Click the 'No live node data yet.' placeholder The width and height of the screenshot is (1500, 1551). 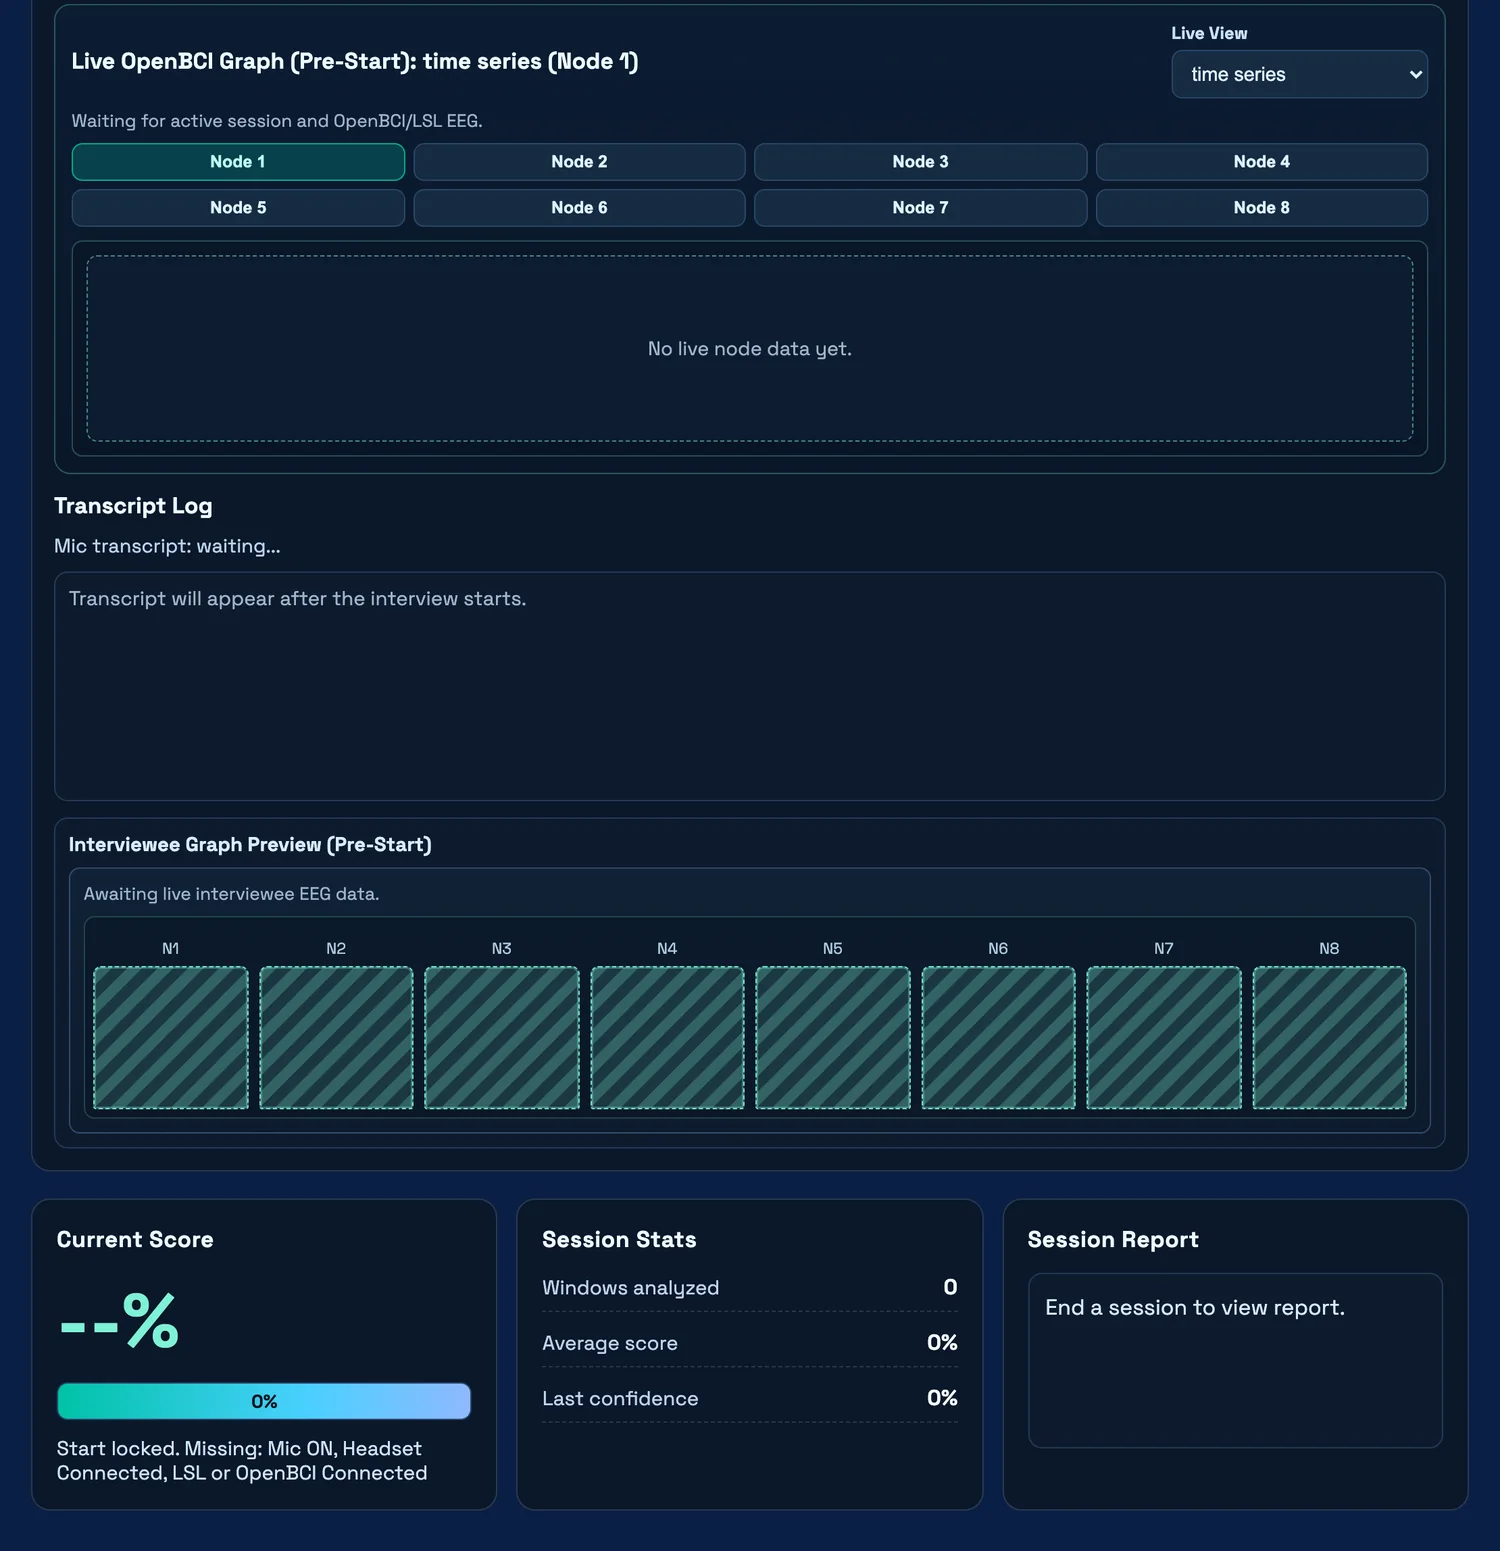(750, 349)
